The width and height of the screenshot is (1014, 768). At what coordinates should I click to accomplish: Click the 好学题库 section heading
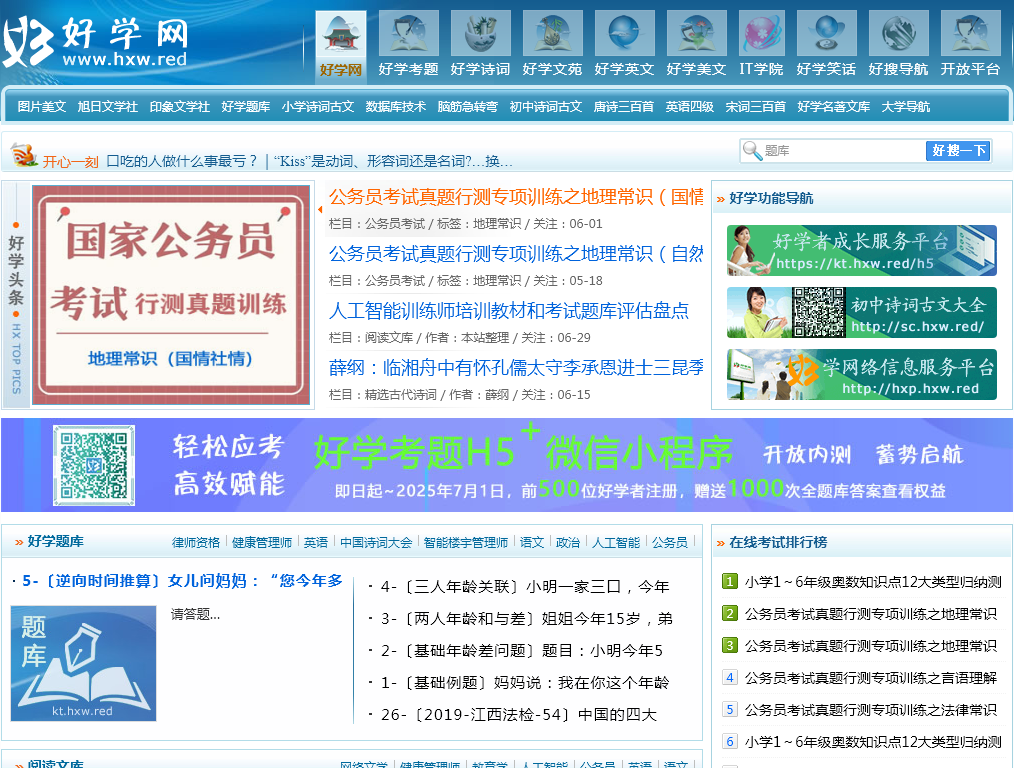(x=55, y=541)
